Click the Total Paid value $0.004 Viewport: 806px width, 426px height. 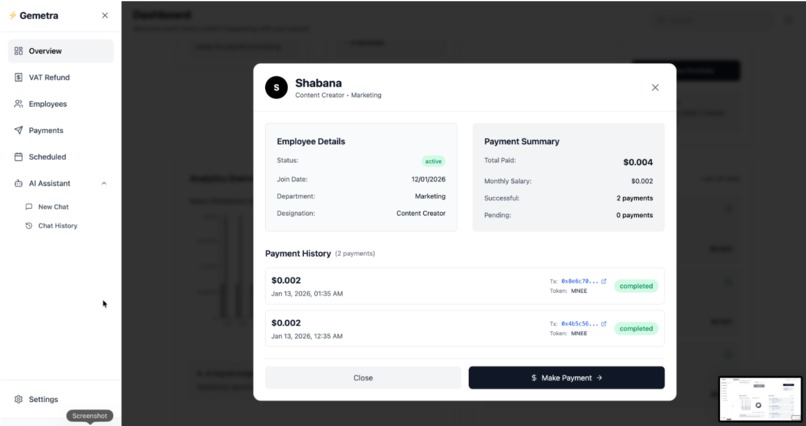[x=638, y=162]
